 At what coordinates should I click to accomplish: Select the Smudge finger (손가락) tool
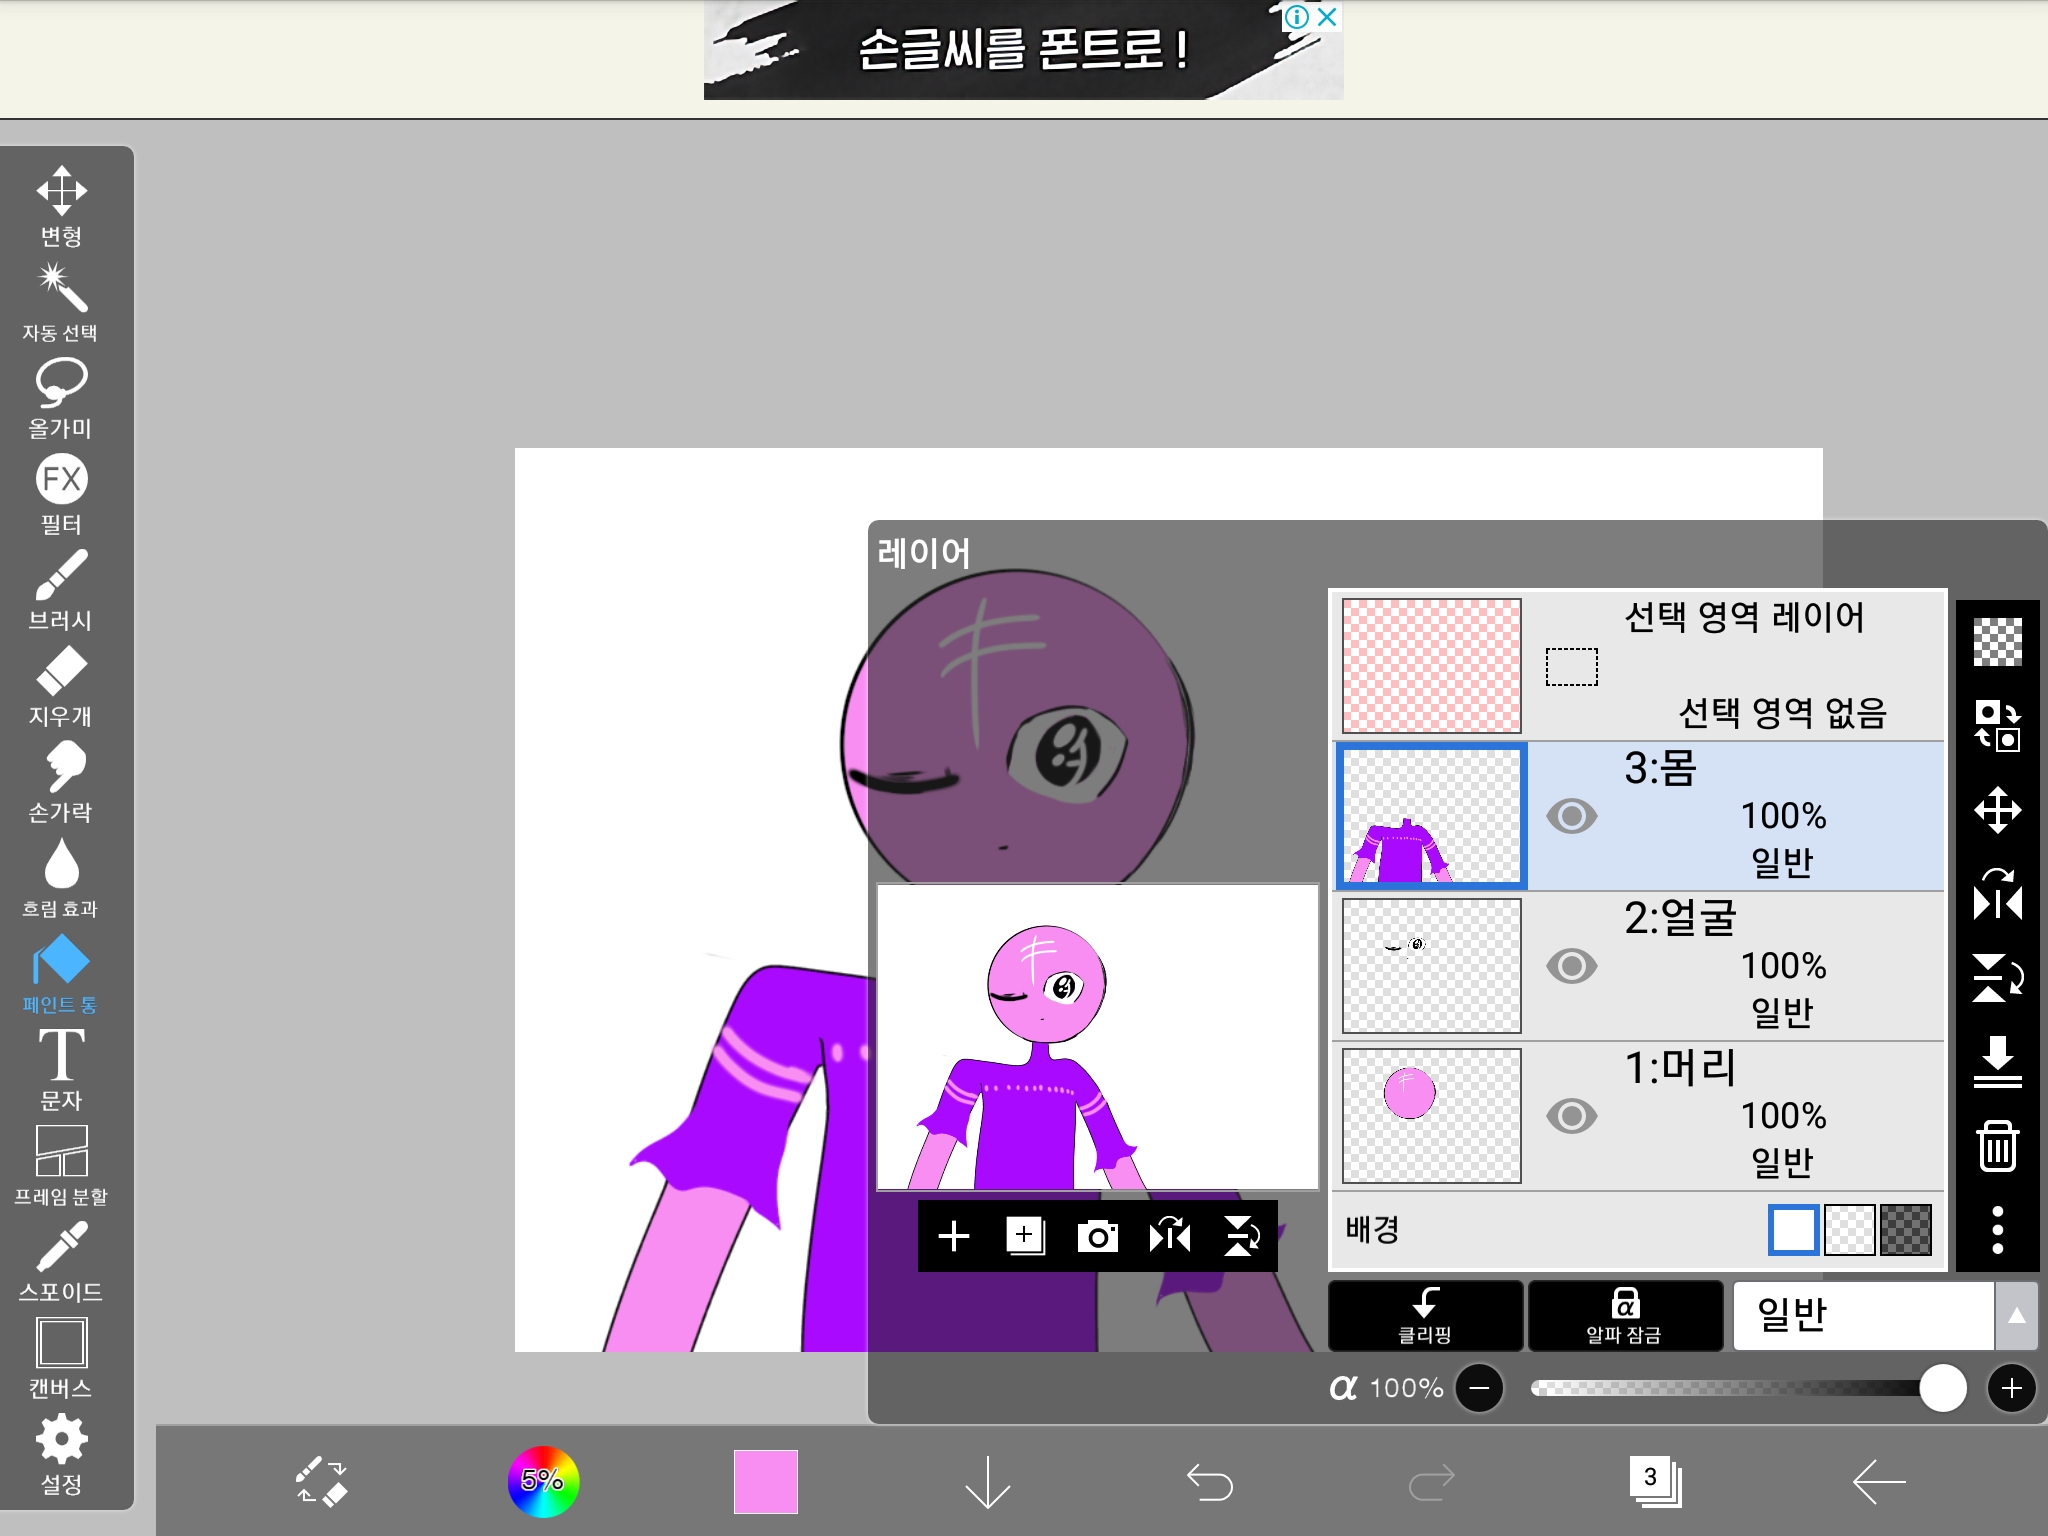tap(61, 783)
